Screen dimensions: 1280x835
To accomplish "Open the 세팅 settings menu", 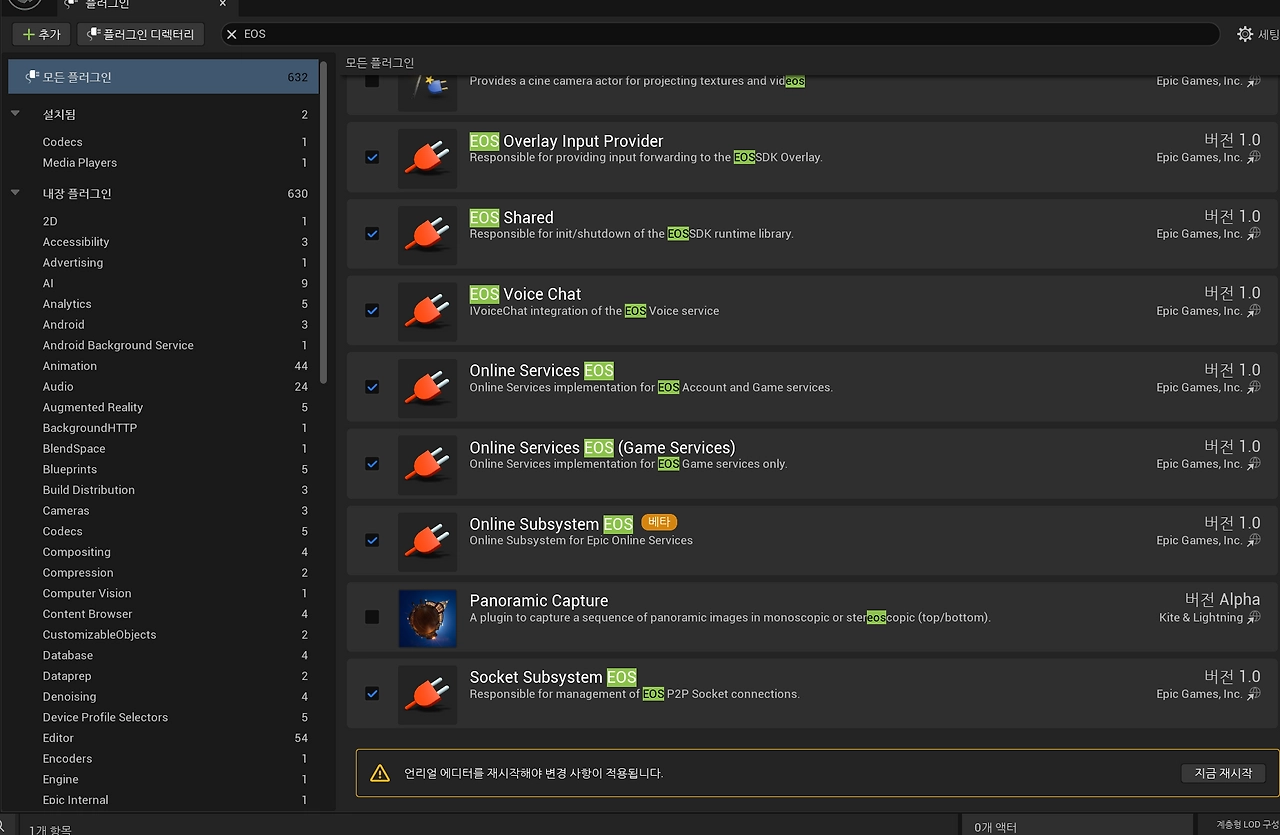I will click(1258, 34).
